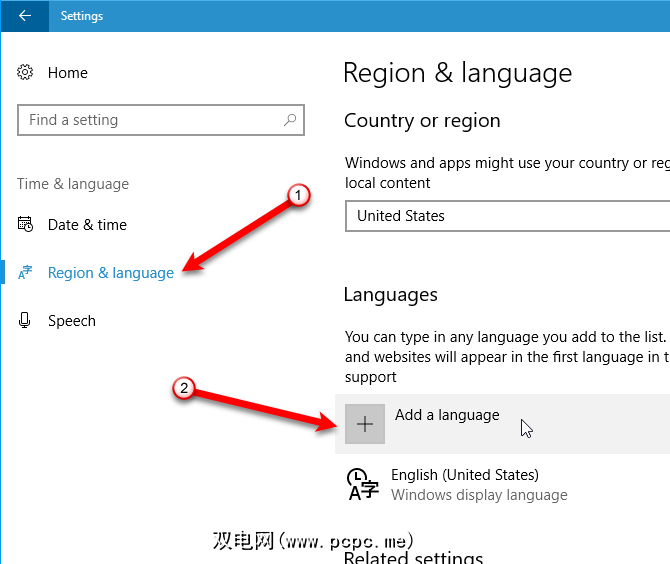Viewport: 670px width, 564px height.
Task: Select English (United States) language entry
Action: point(465,475)
